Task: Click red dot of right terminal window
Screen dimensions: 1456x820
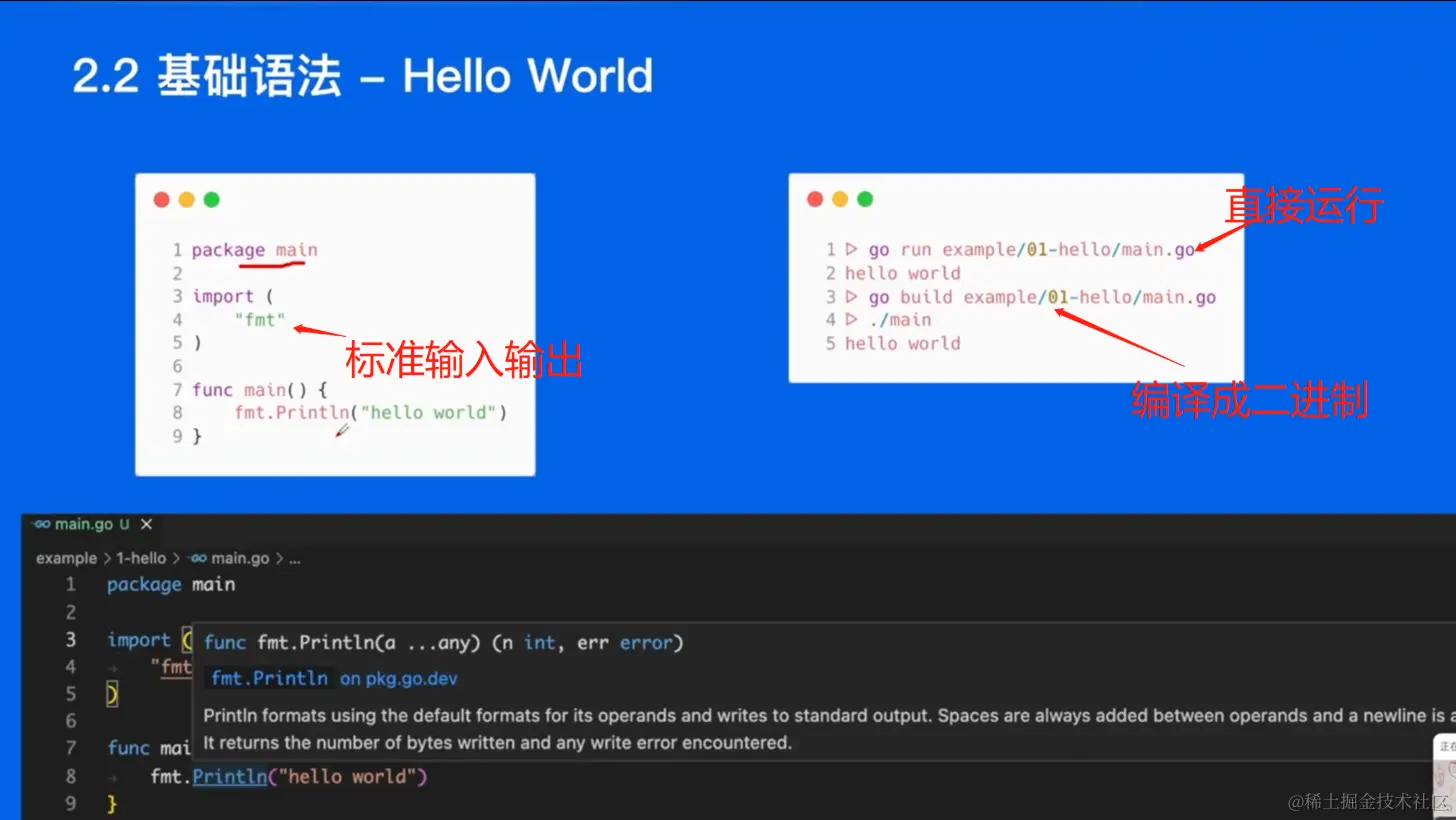Action: point(815,199)
